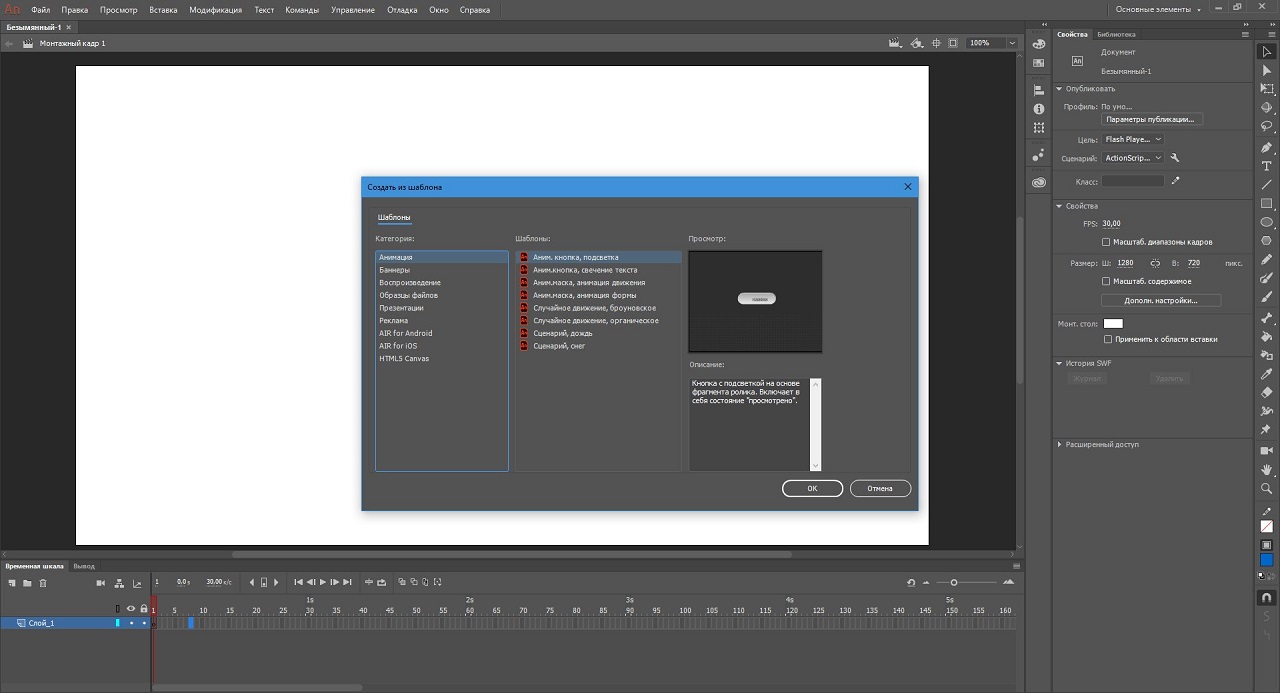
Task: Open the 'Модификация' menu
Action: tap(215, 10)
